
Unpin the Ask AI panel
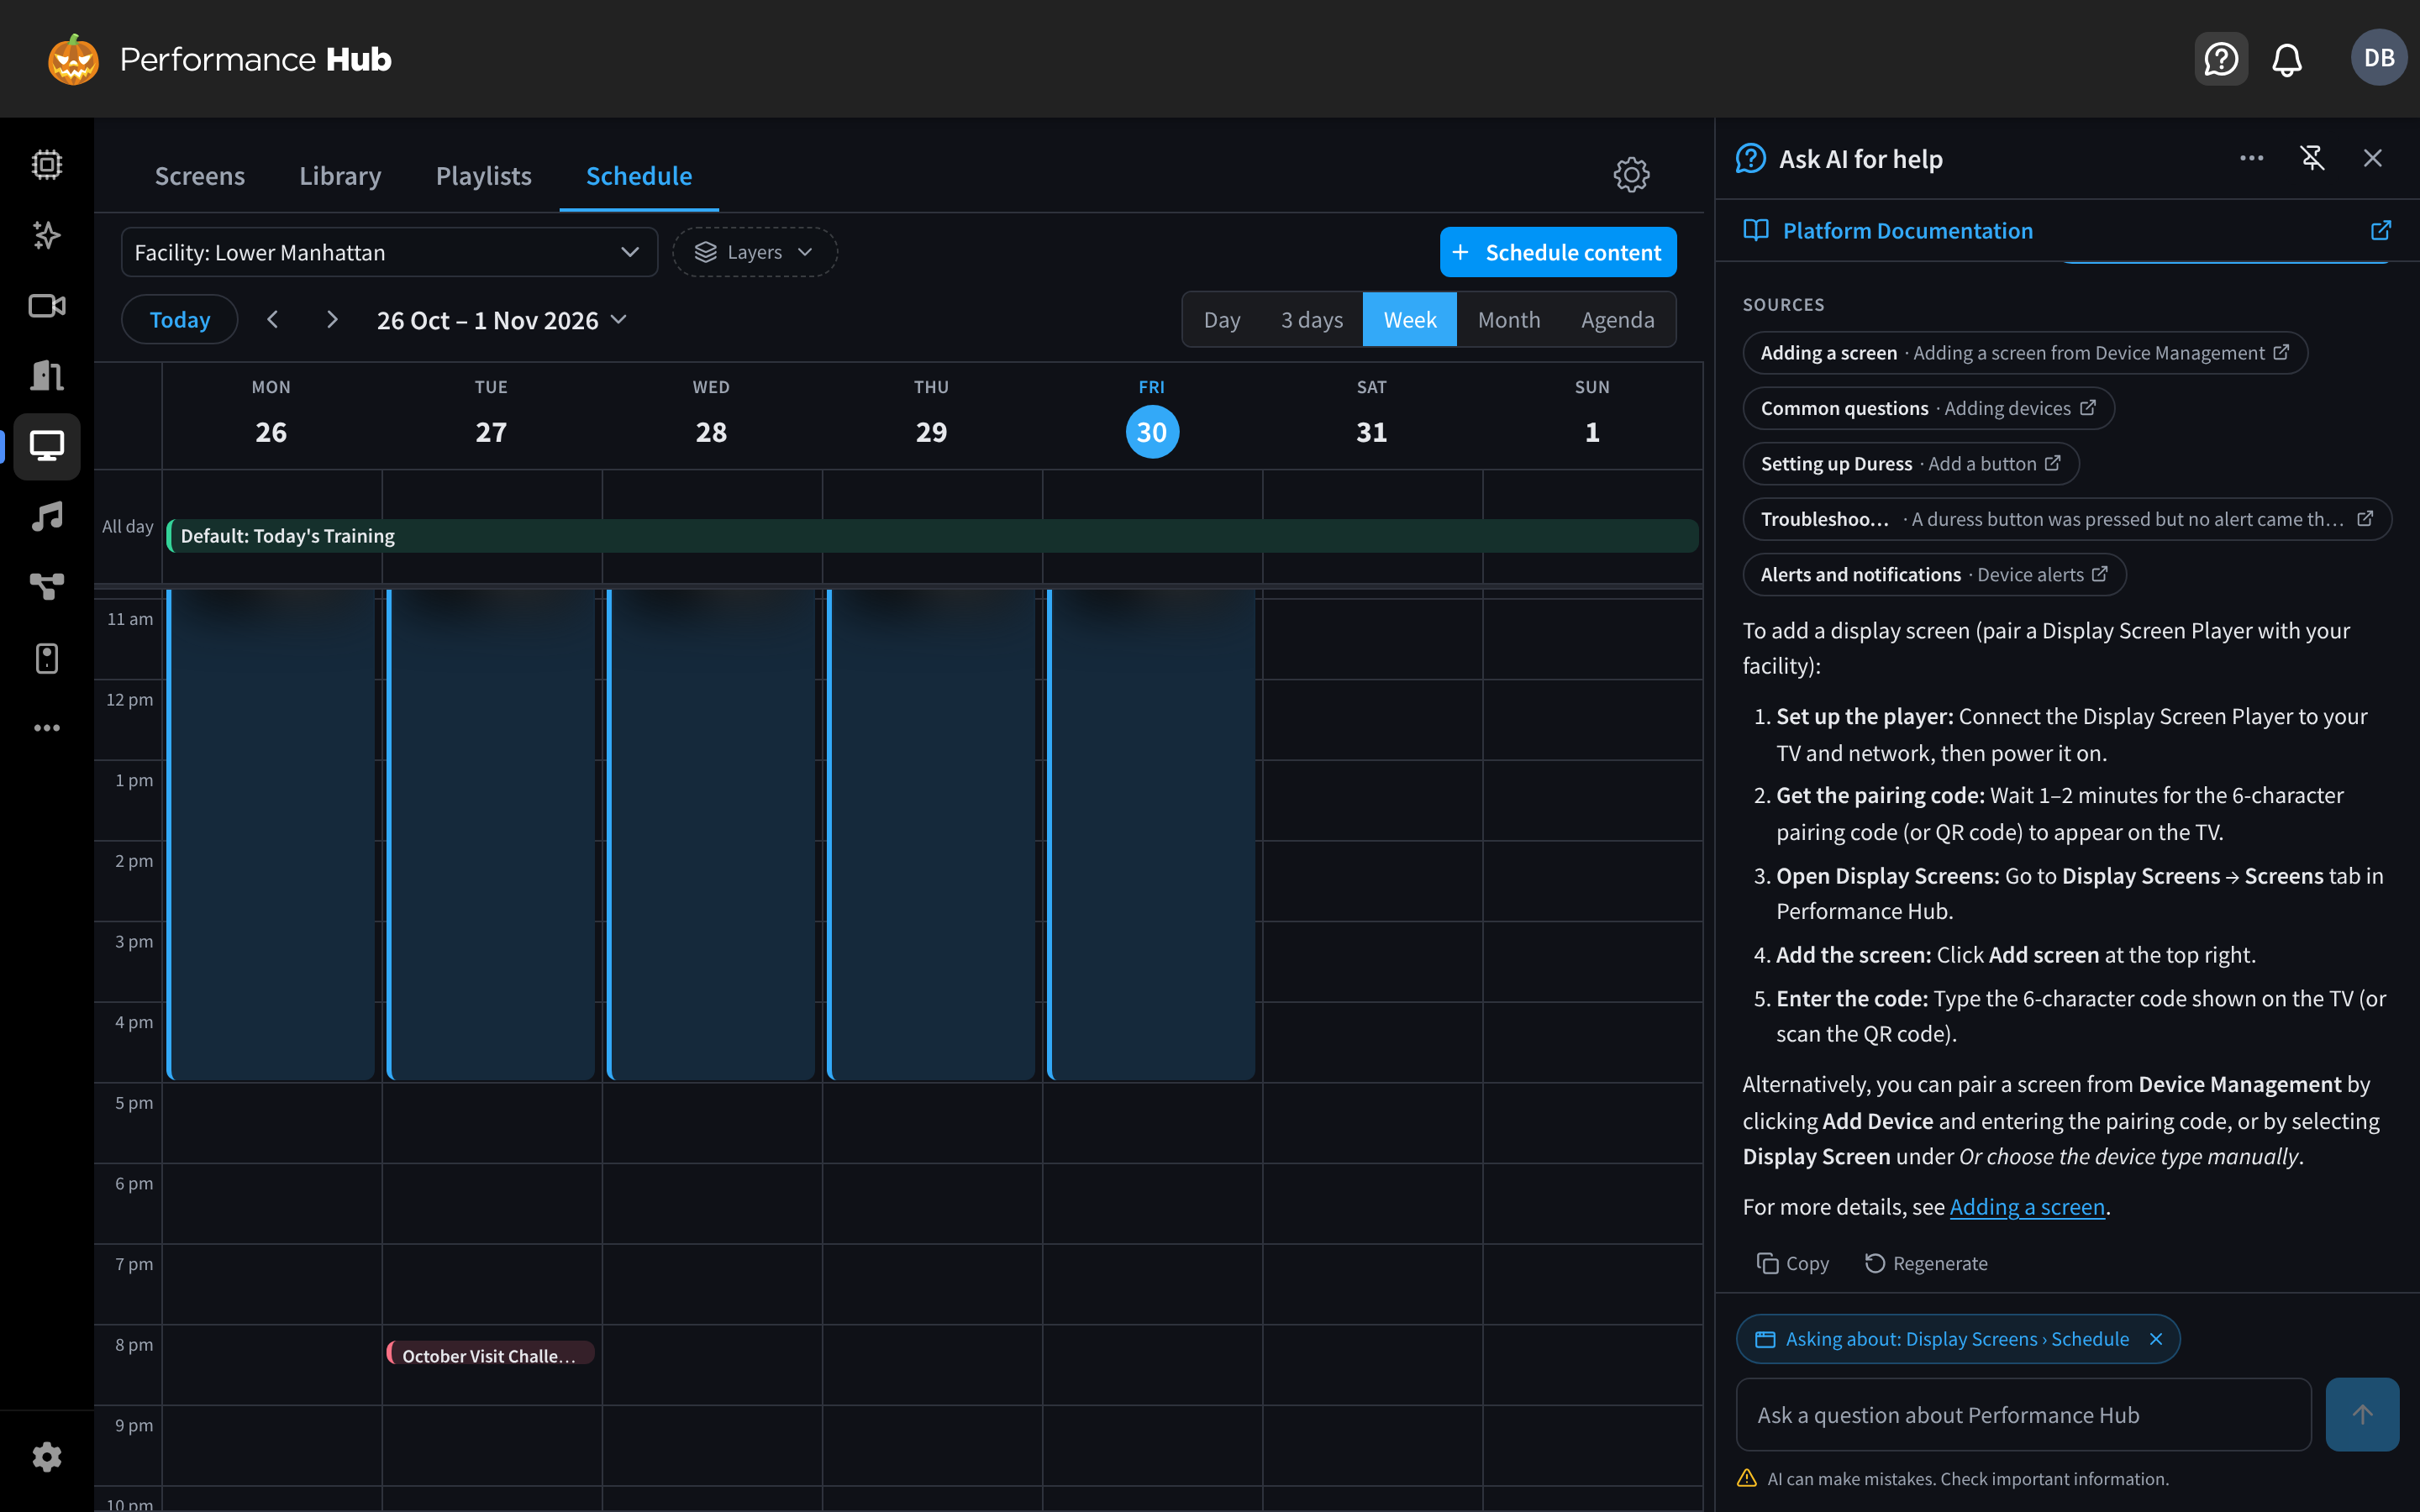(x=2312, y=158)
